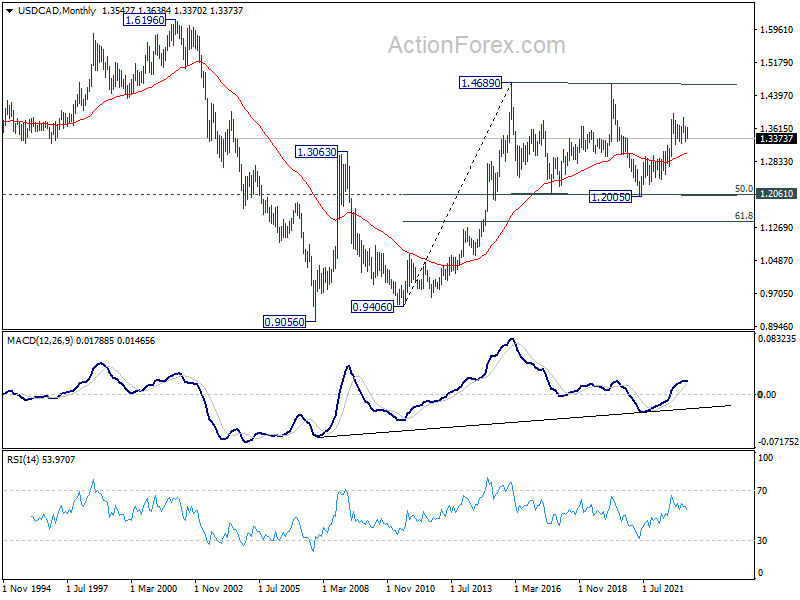Select the 0.94060 price label

click(x=372, y=307)
